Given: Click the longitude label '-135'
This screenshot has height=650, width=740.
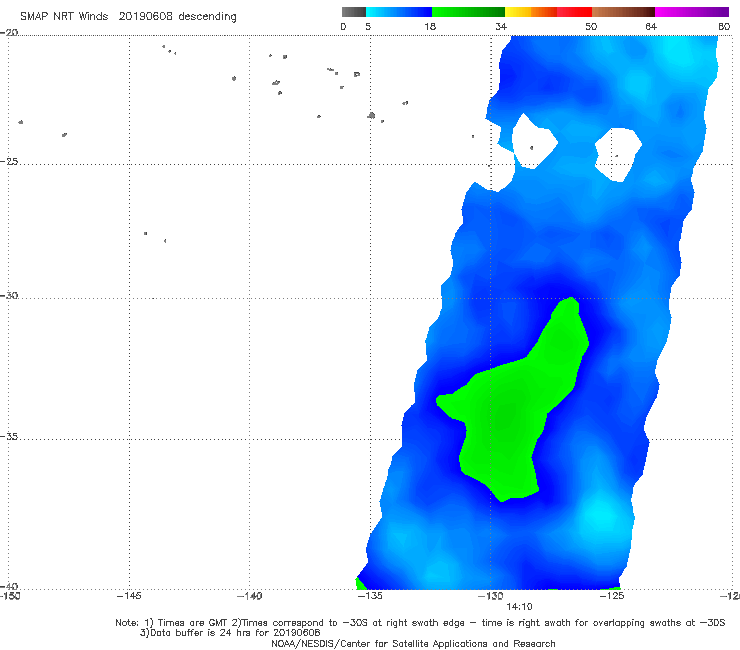Looking at the screenshot, I should point(370,596).
